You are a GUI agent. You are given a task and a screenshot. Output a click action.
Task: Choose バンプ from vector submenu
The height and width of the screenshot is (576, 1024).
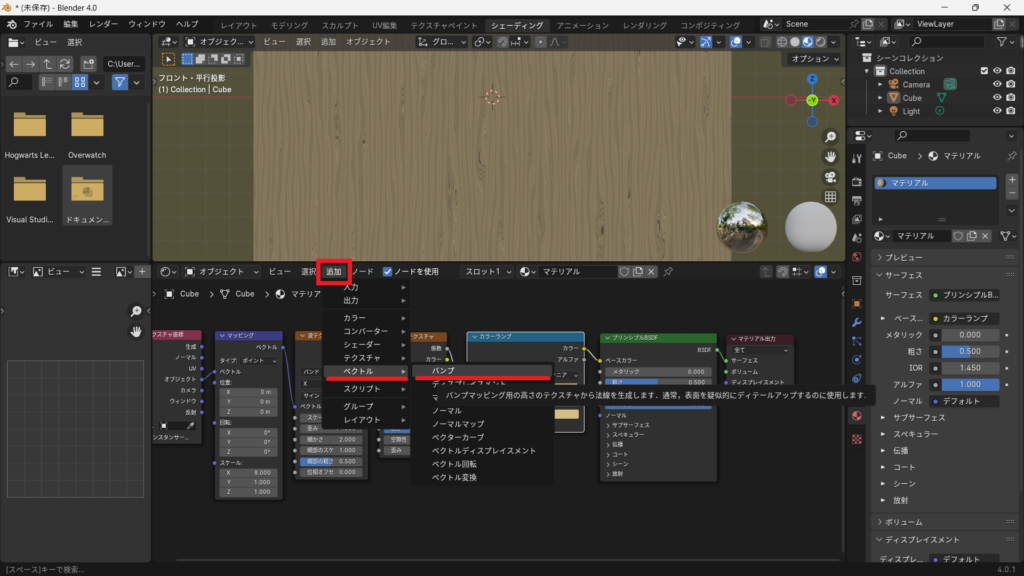click(x=483, y=370)
